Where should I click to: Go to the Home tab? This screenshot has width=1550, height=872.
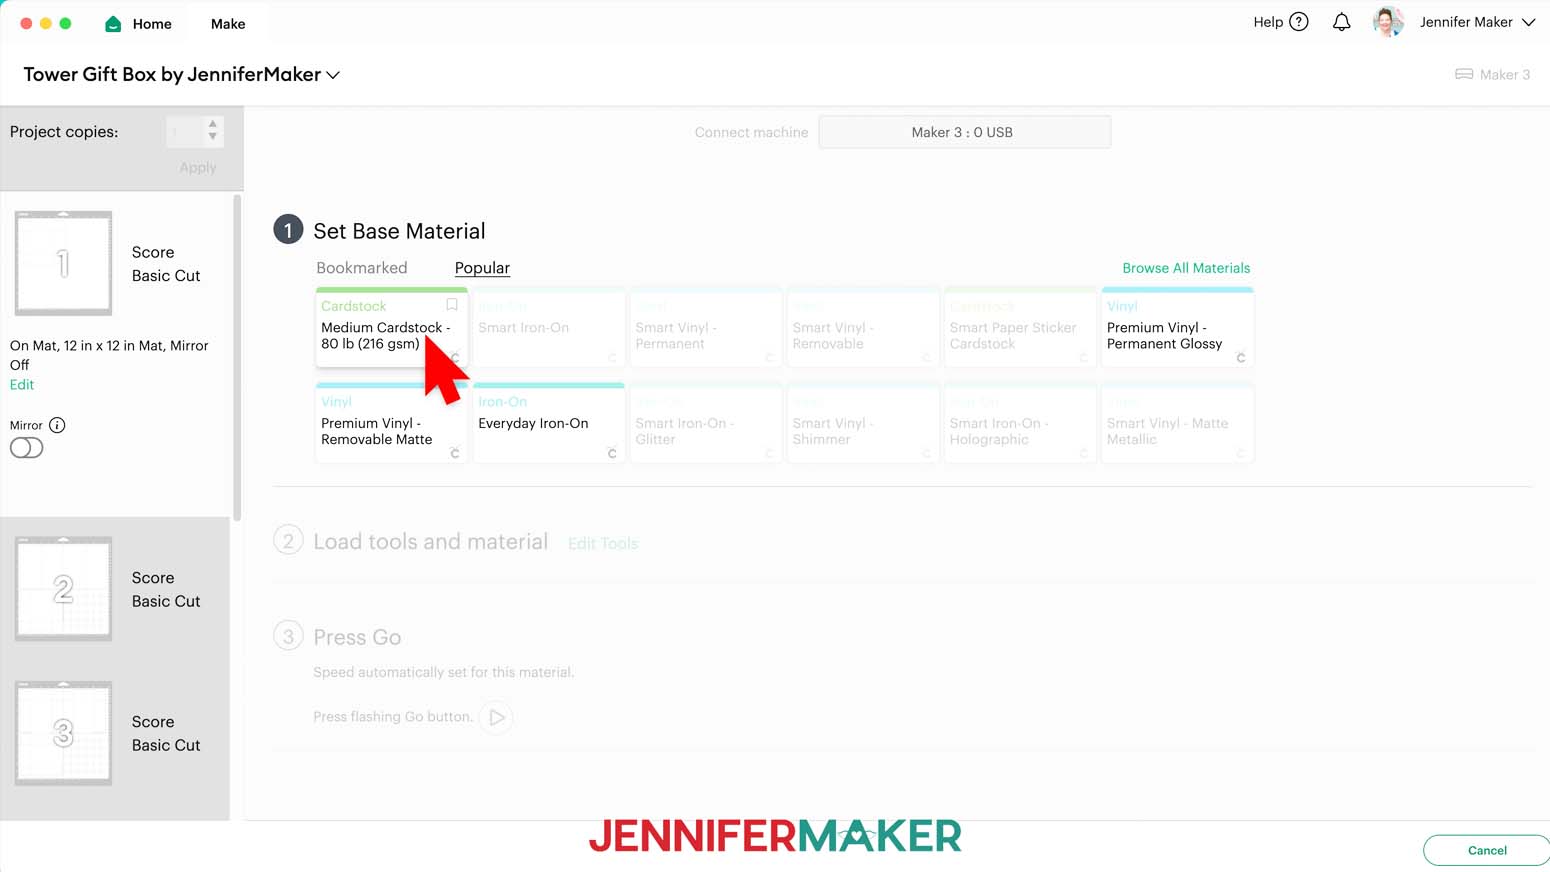tap(139, 24)
